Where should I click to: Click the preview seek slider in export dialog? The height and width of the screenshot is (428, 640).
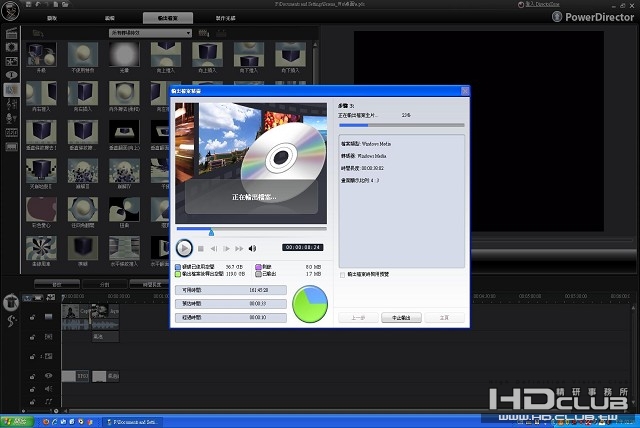tap(211, 232)
